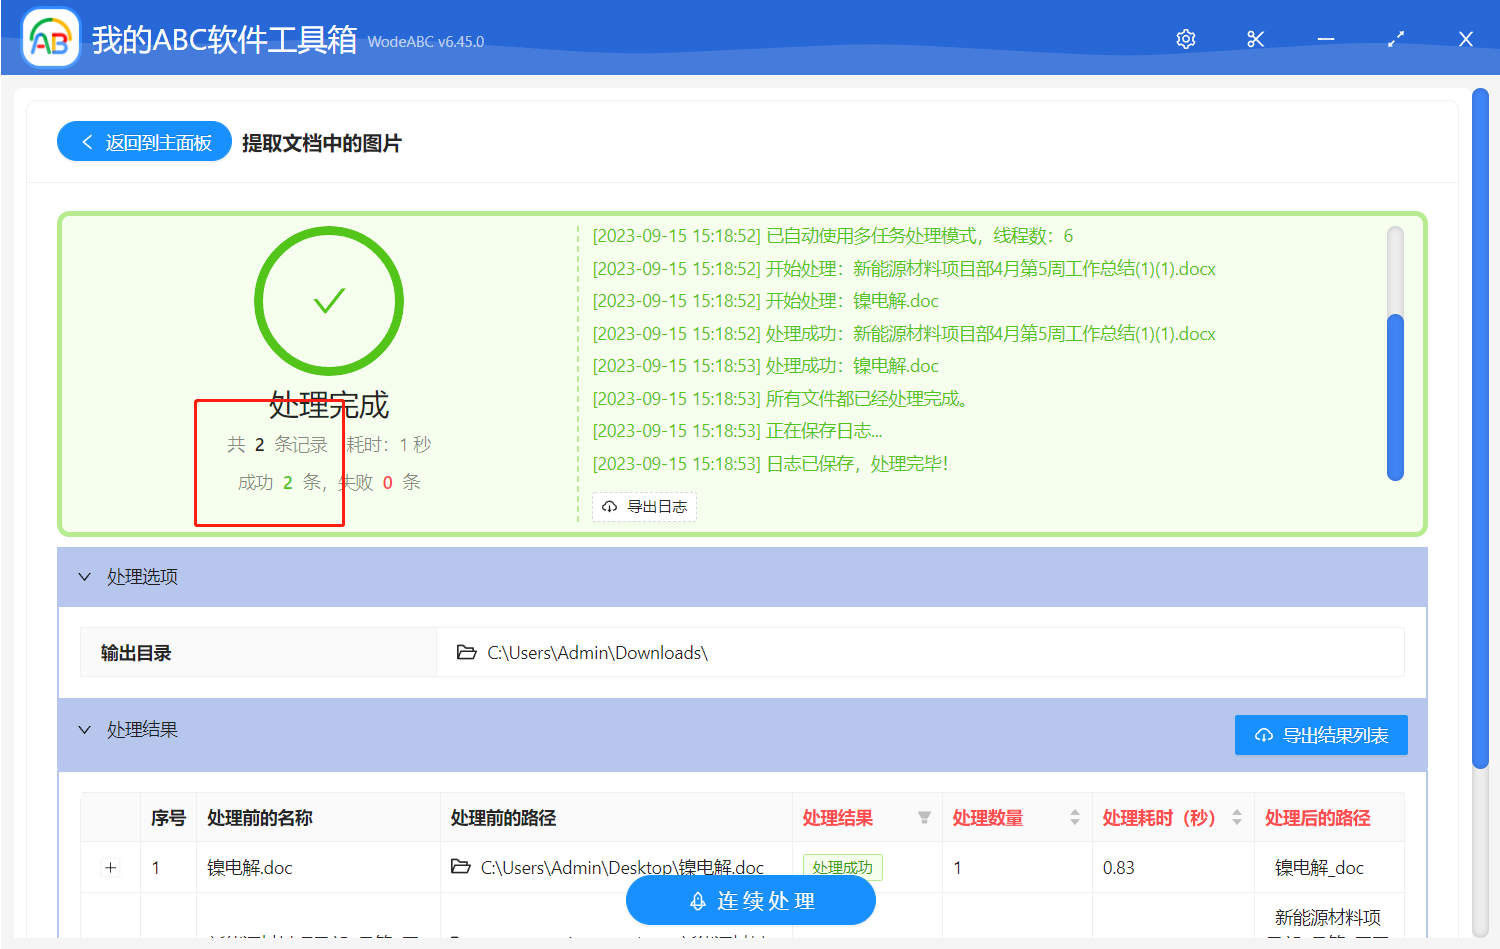The width and height of the screenshot is (1500, 949).
Task: Click the scissors icon in the title bar
Action: (1255, 38)
